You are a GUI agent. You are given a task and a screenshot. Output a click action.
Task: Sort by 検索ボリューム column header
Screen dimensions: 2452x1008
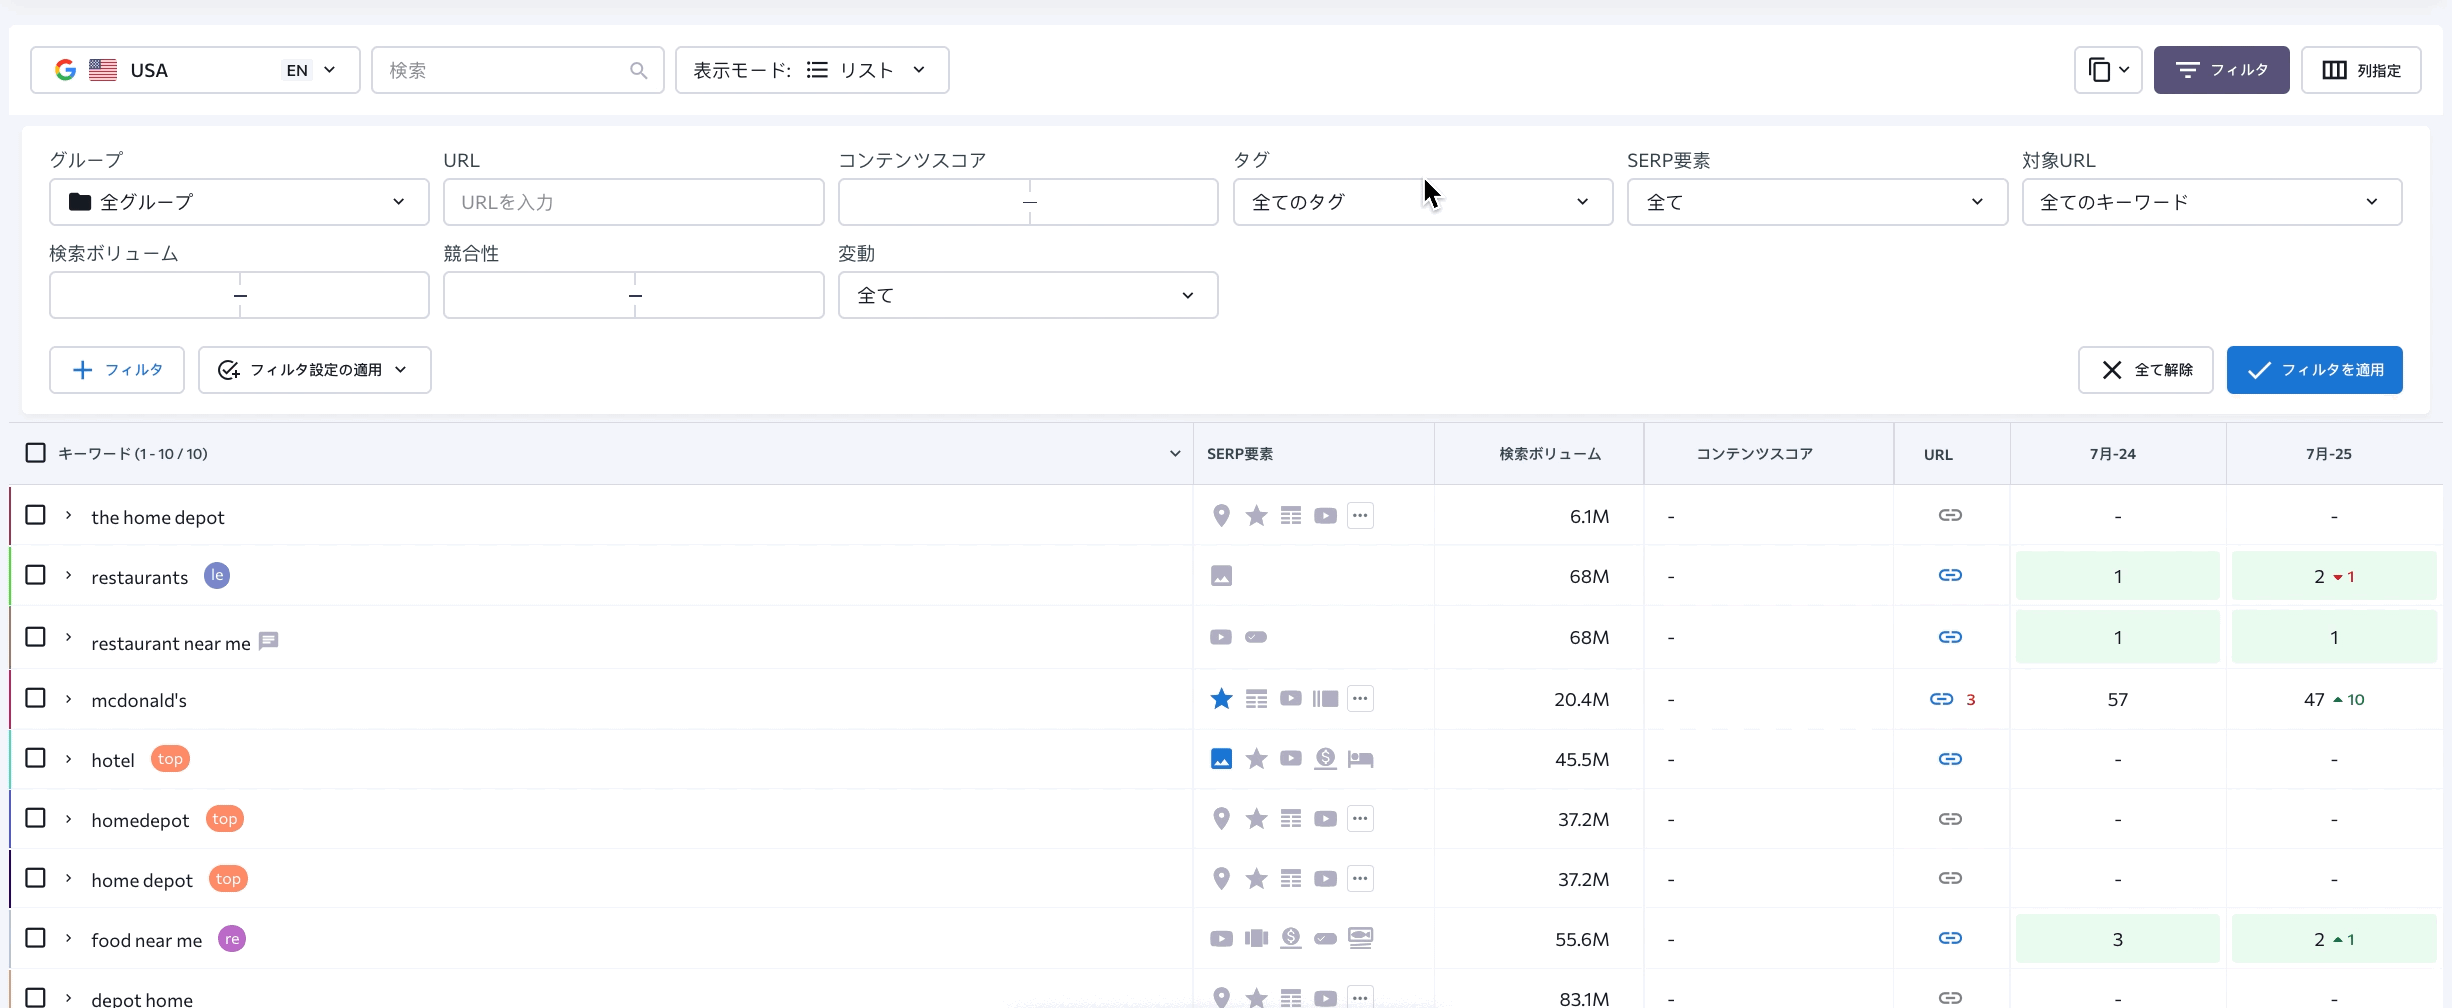pos(1549,454)
